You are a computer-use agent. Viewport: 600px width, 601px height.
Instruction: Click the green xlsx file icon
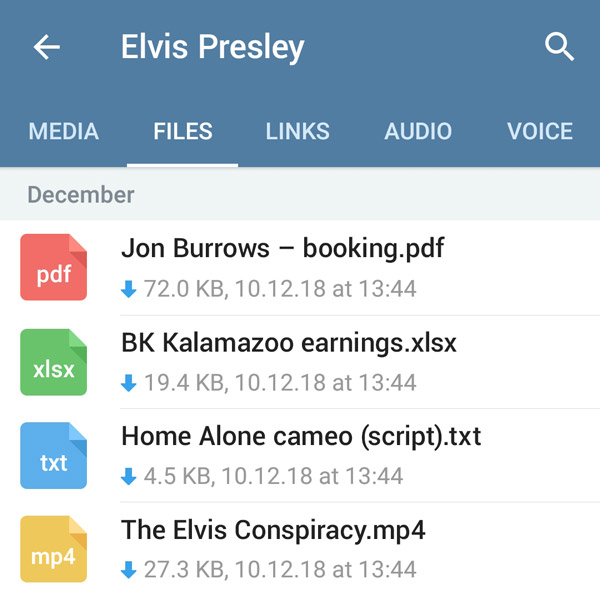53,361
